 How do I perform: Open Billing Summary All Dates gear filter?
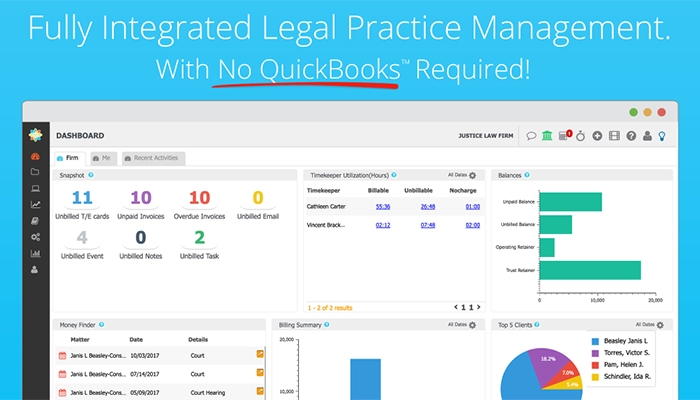coord(473,324)
